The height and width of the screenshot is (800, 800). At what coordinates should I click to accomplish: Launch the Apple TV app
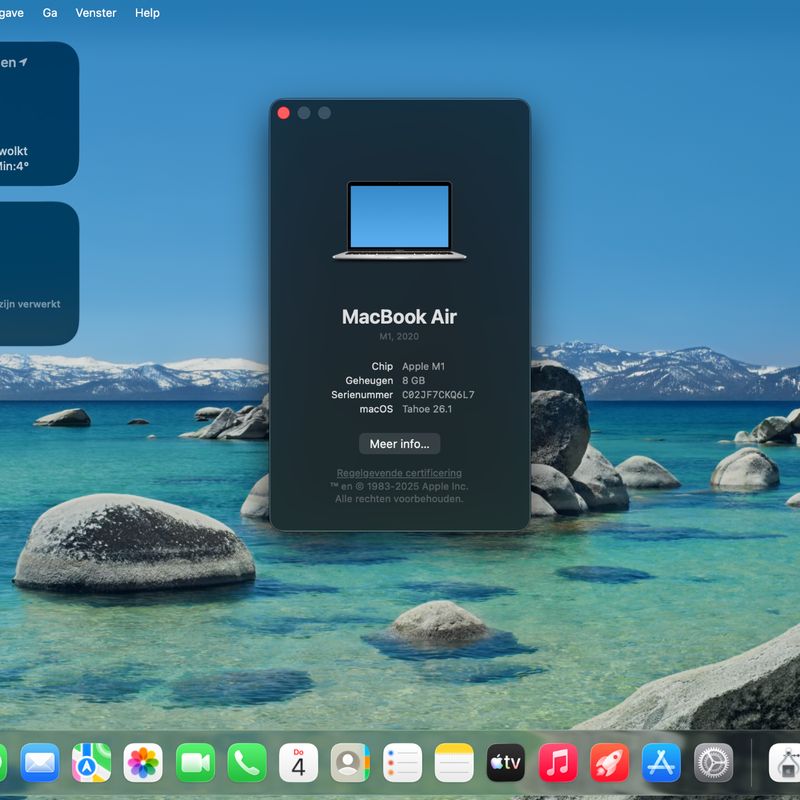tap(506, 763)
